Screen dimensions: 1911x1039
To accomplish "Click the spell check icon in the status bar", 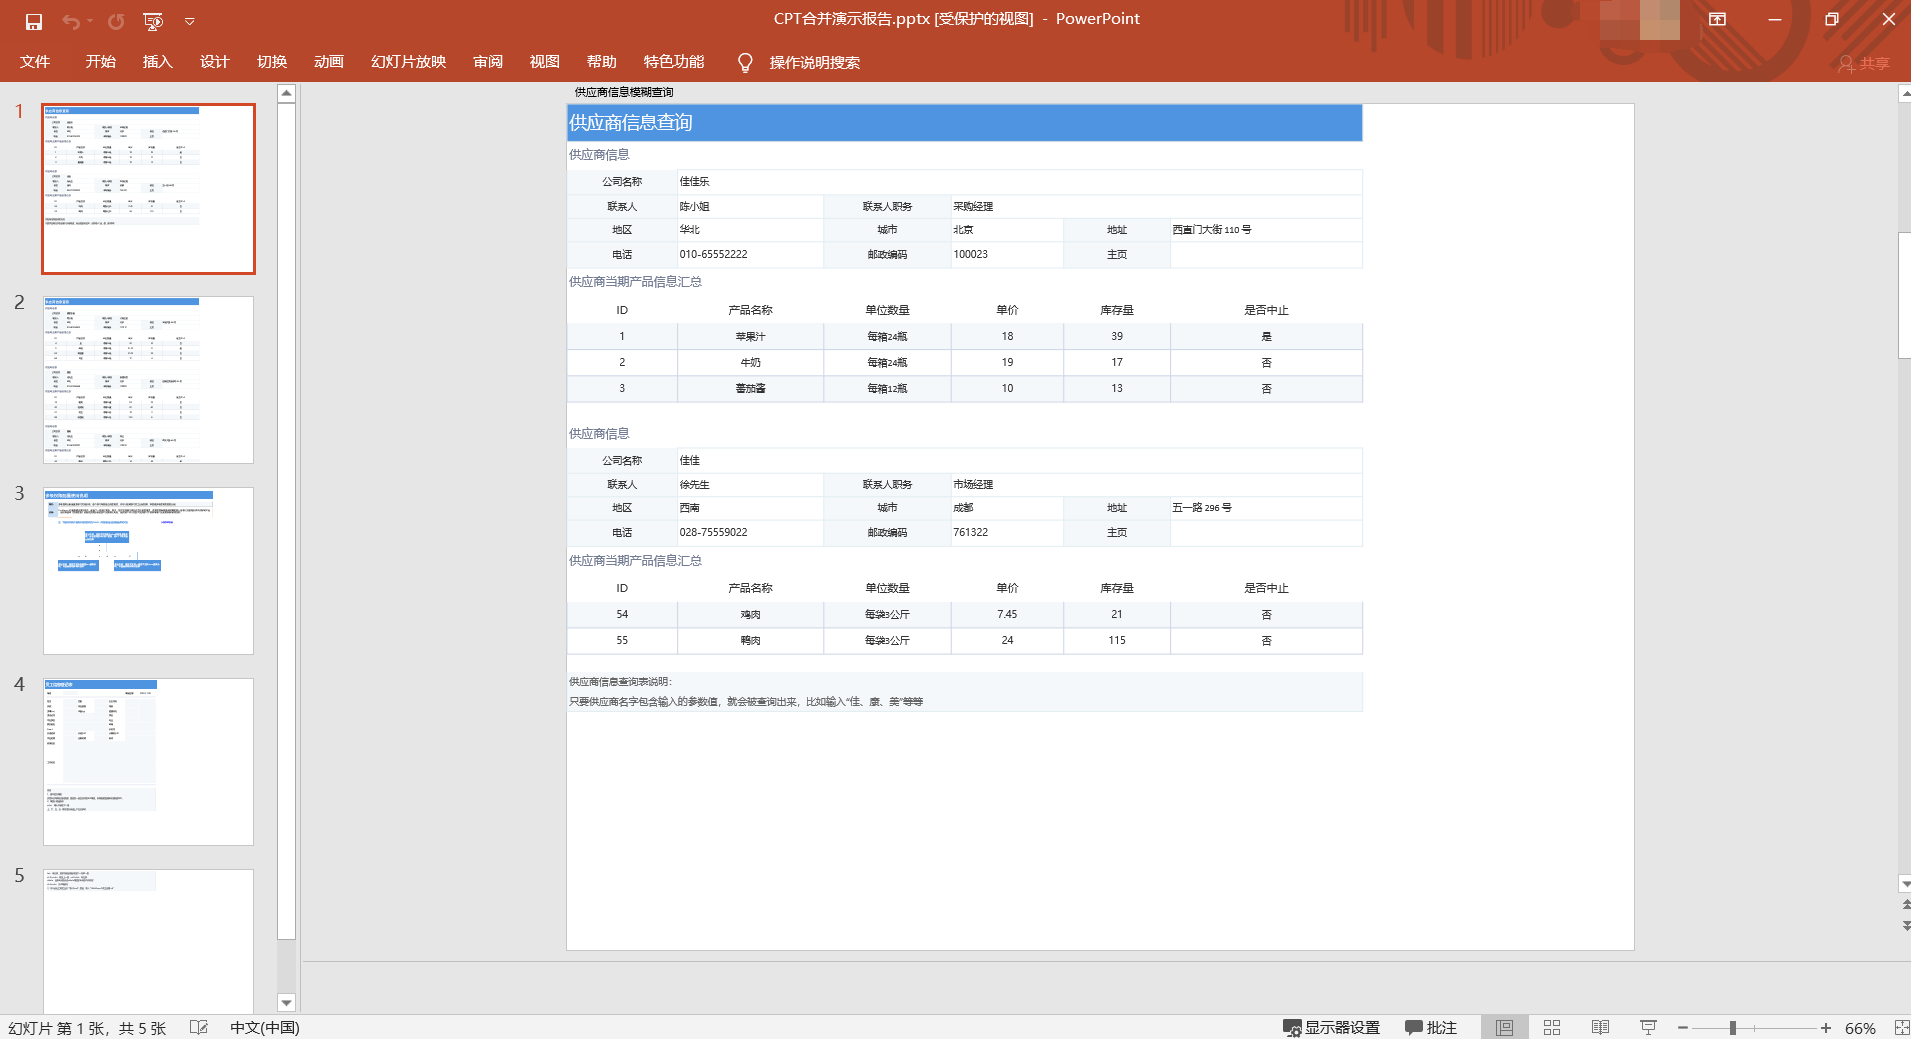I will tap(198, 1027).
